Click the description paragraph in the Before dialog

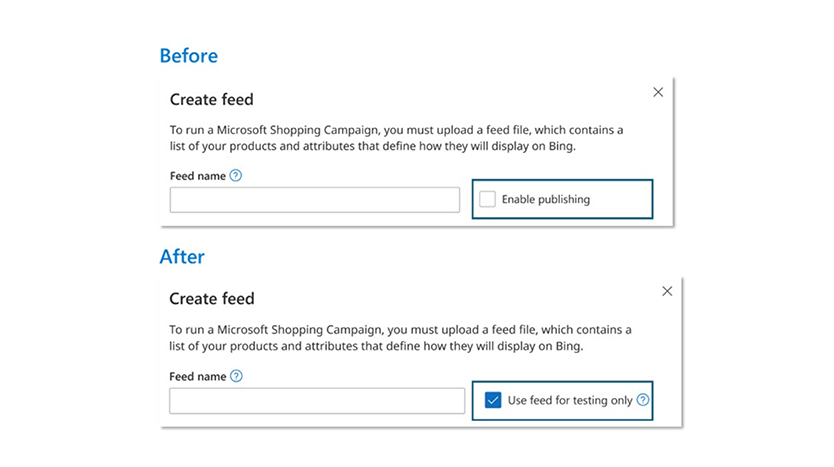coord(396,138)
